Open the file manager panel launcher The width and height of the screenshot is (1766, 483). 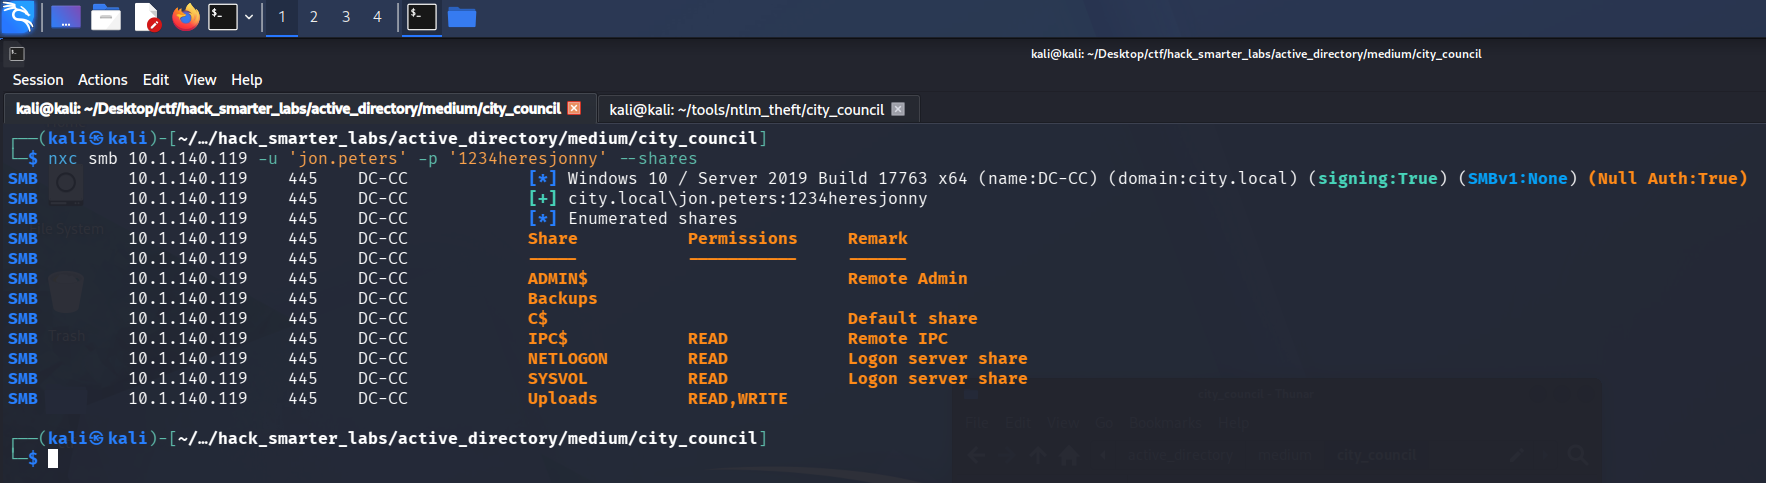click(106, 17)
